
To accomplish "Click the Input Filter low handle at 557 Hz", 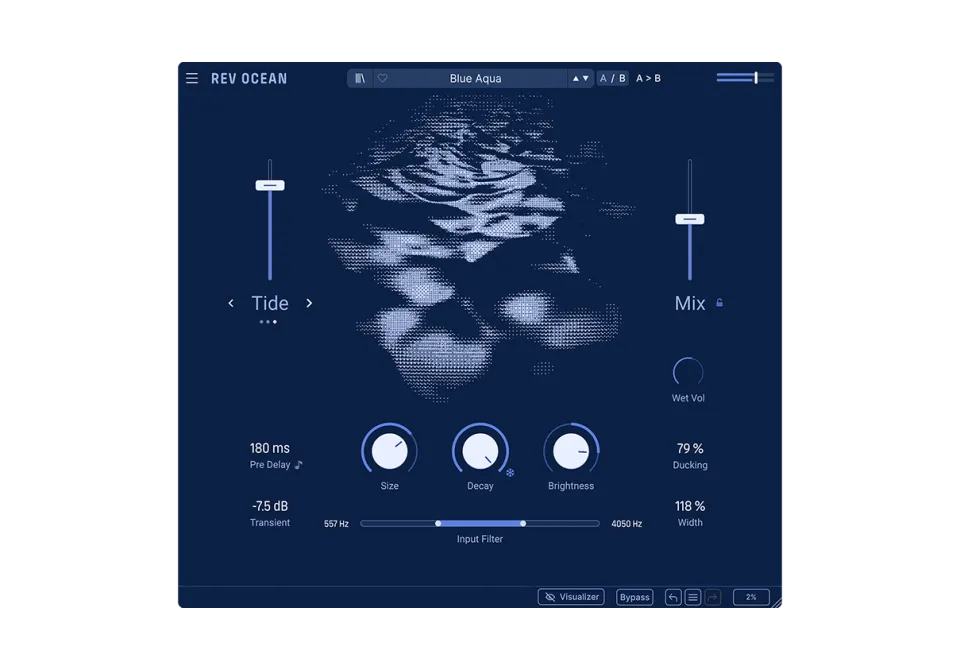I will click(438, 524).
